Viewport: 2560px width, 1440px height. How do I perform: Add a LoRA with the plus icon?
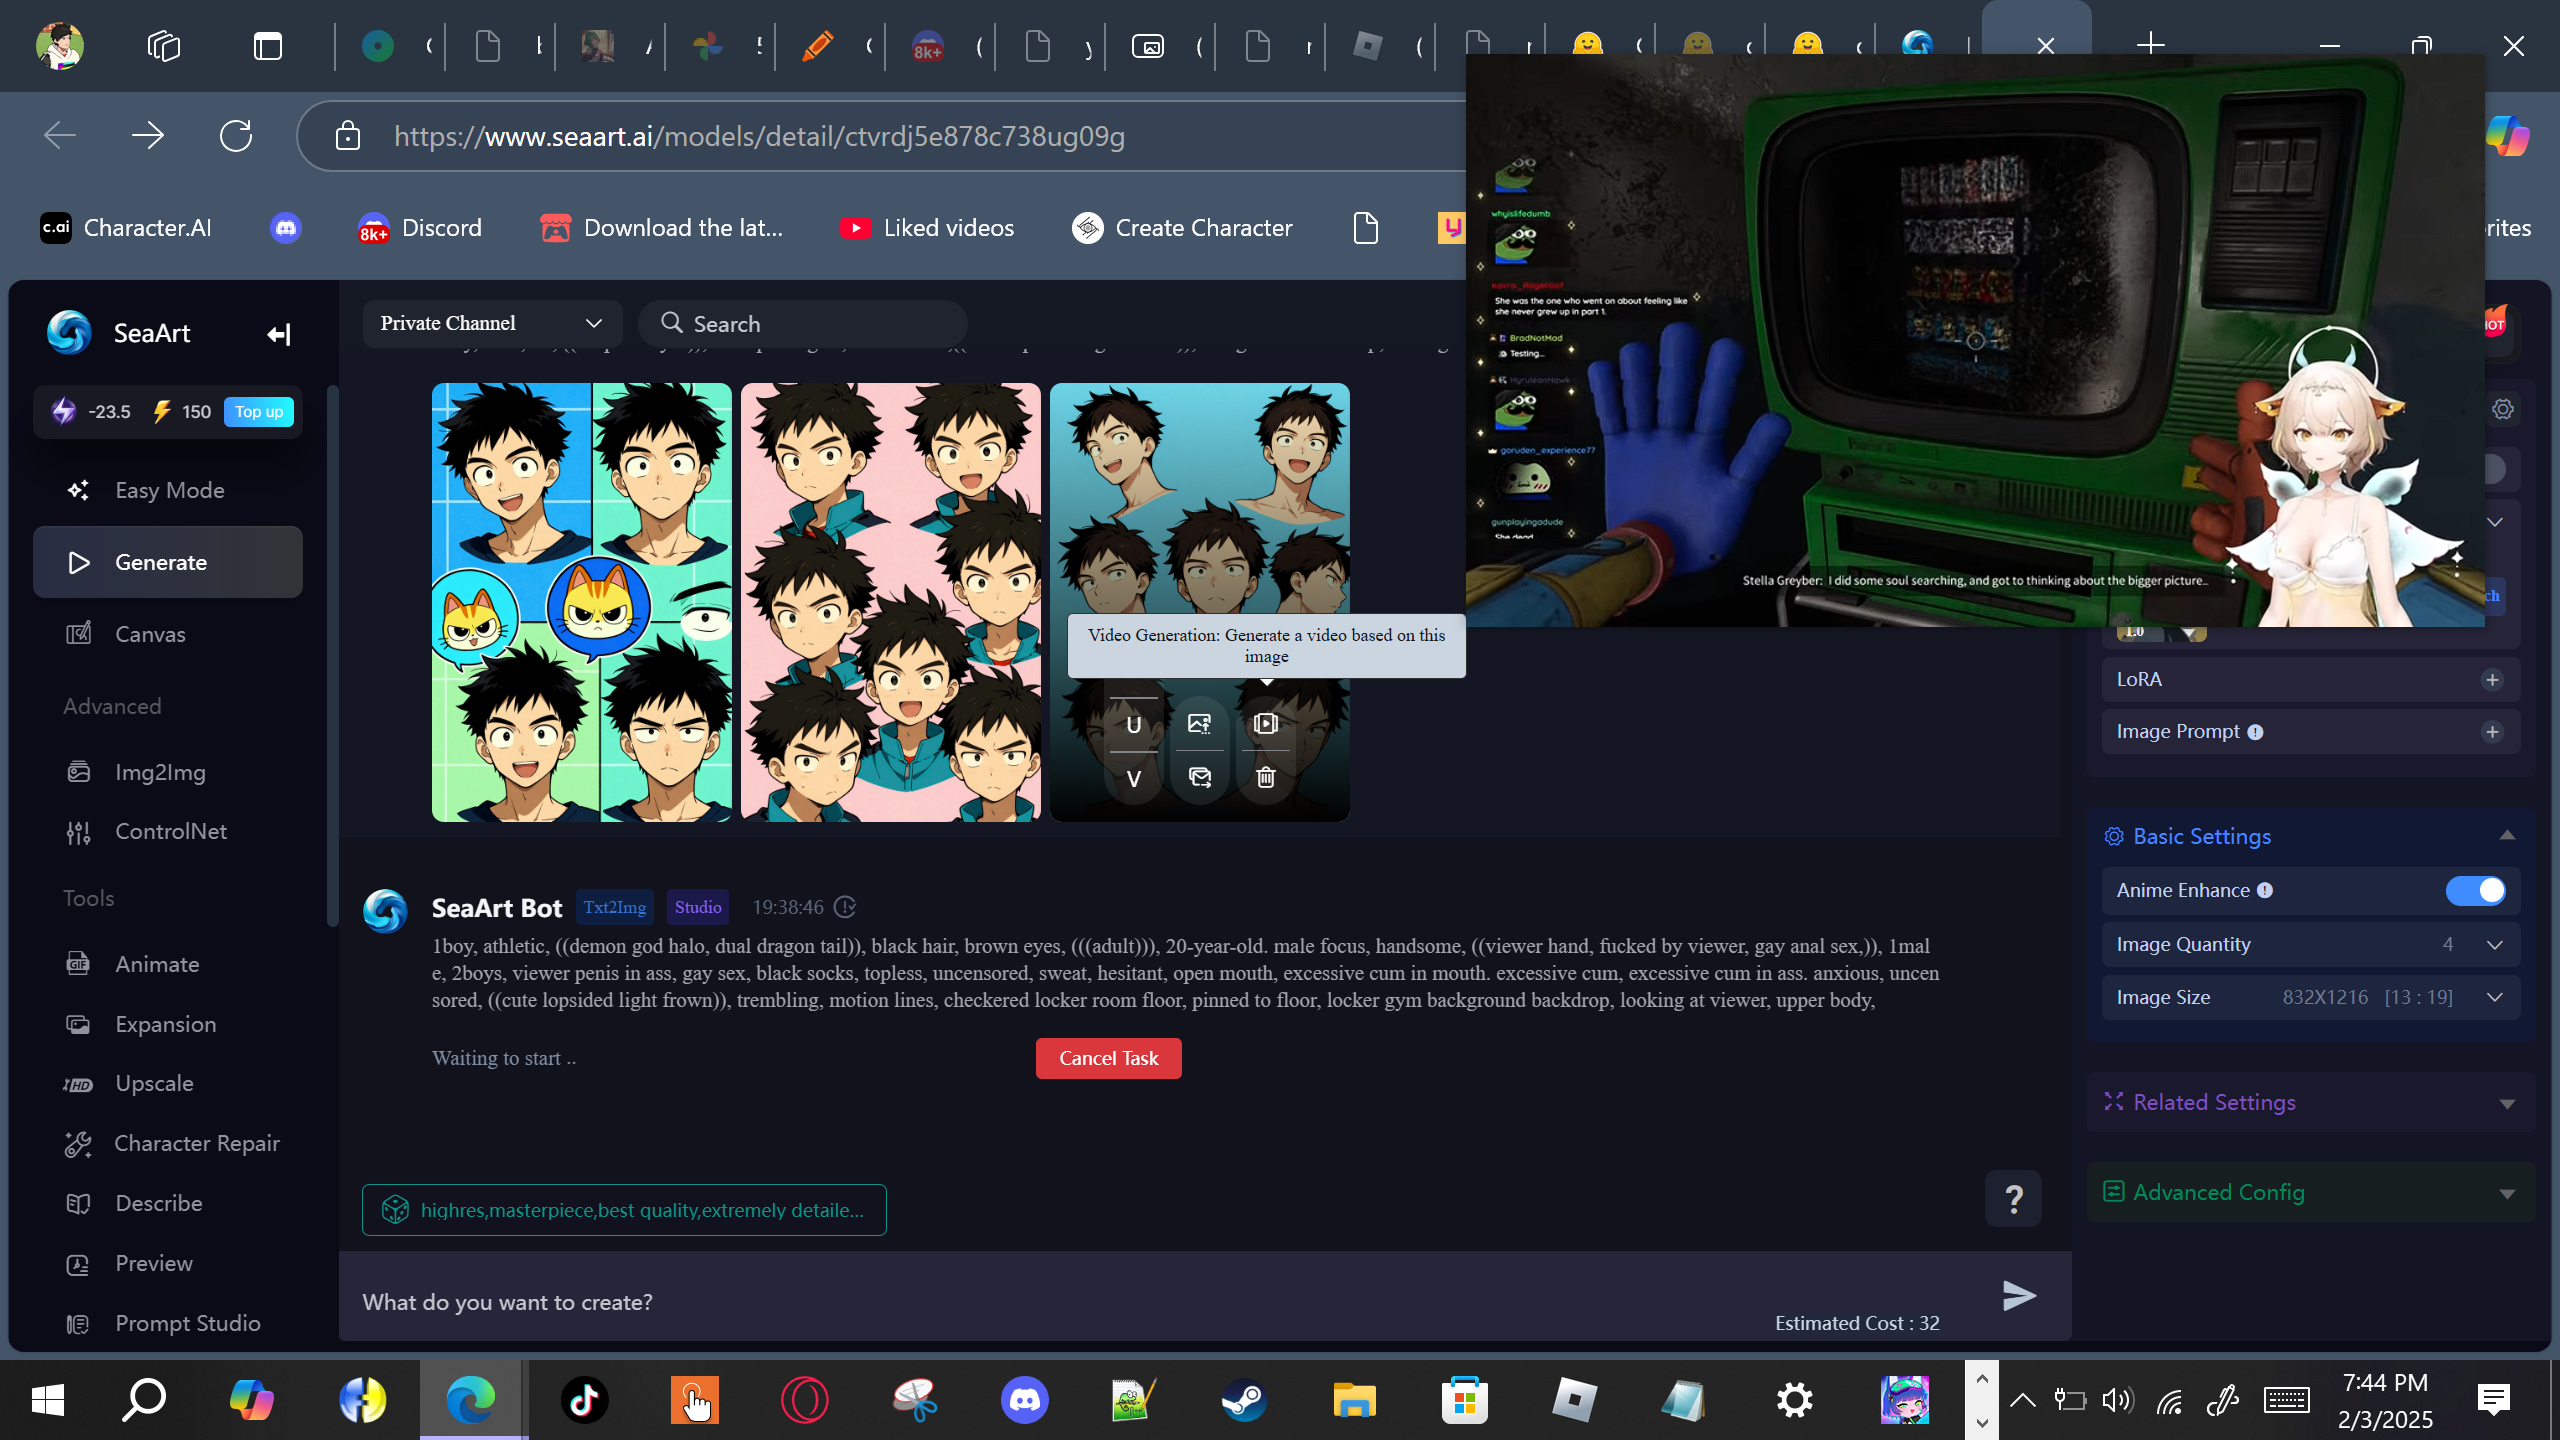tap(2492, 680)
